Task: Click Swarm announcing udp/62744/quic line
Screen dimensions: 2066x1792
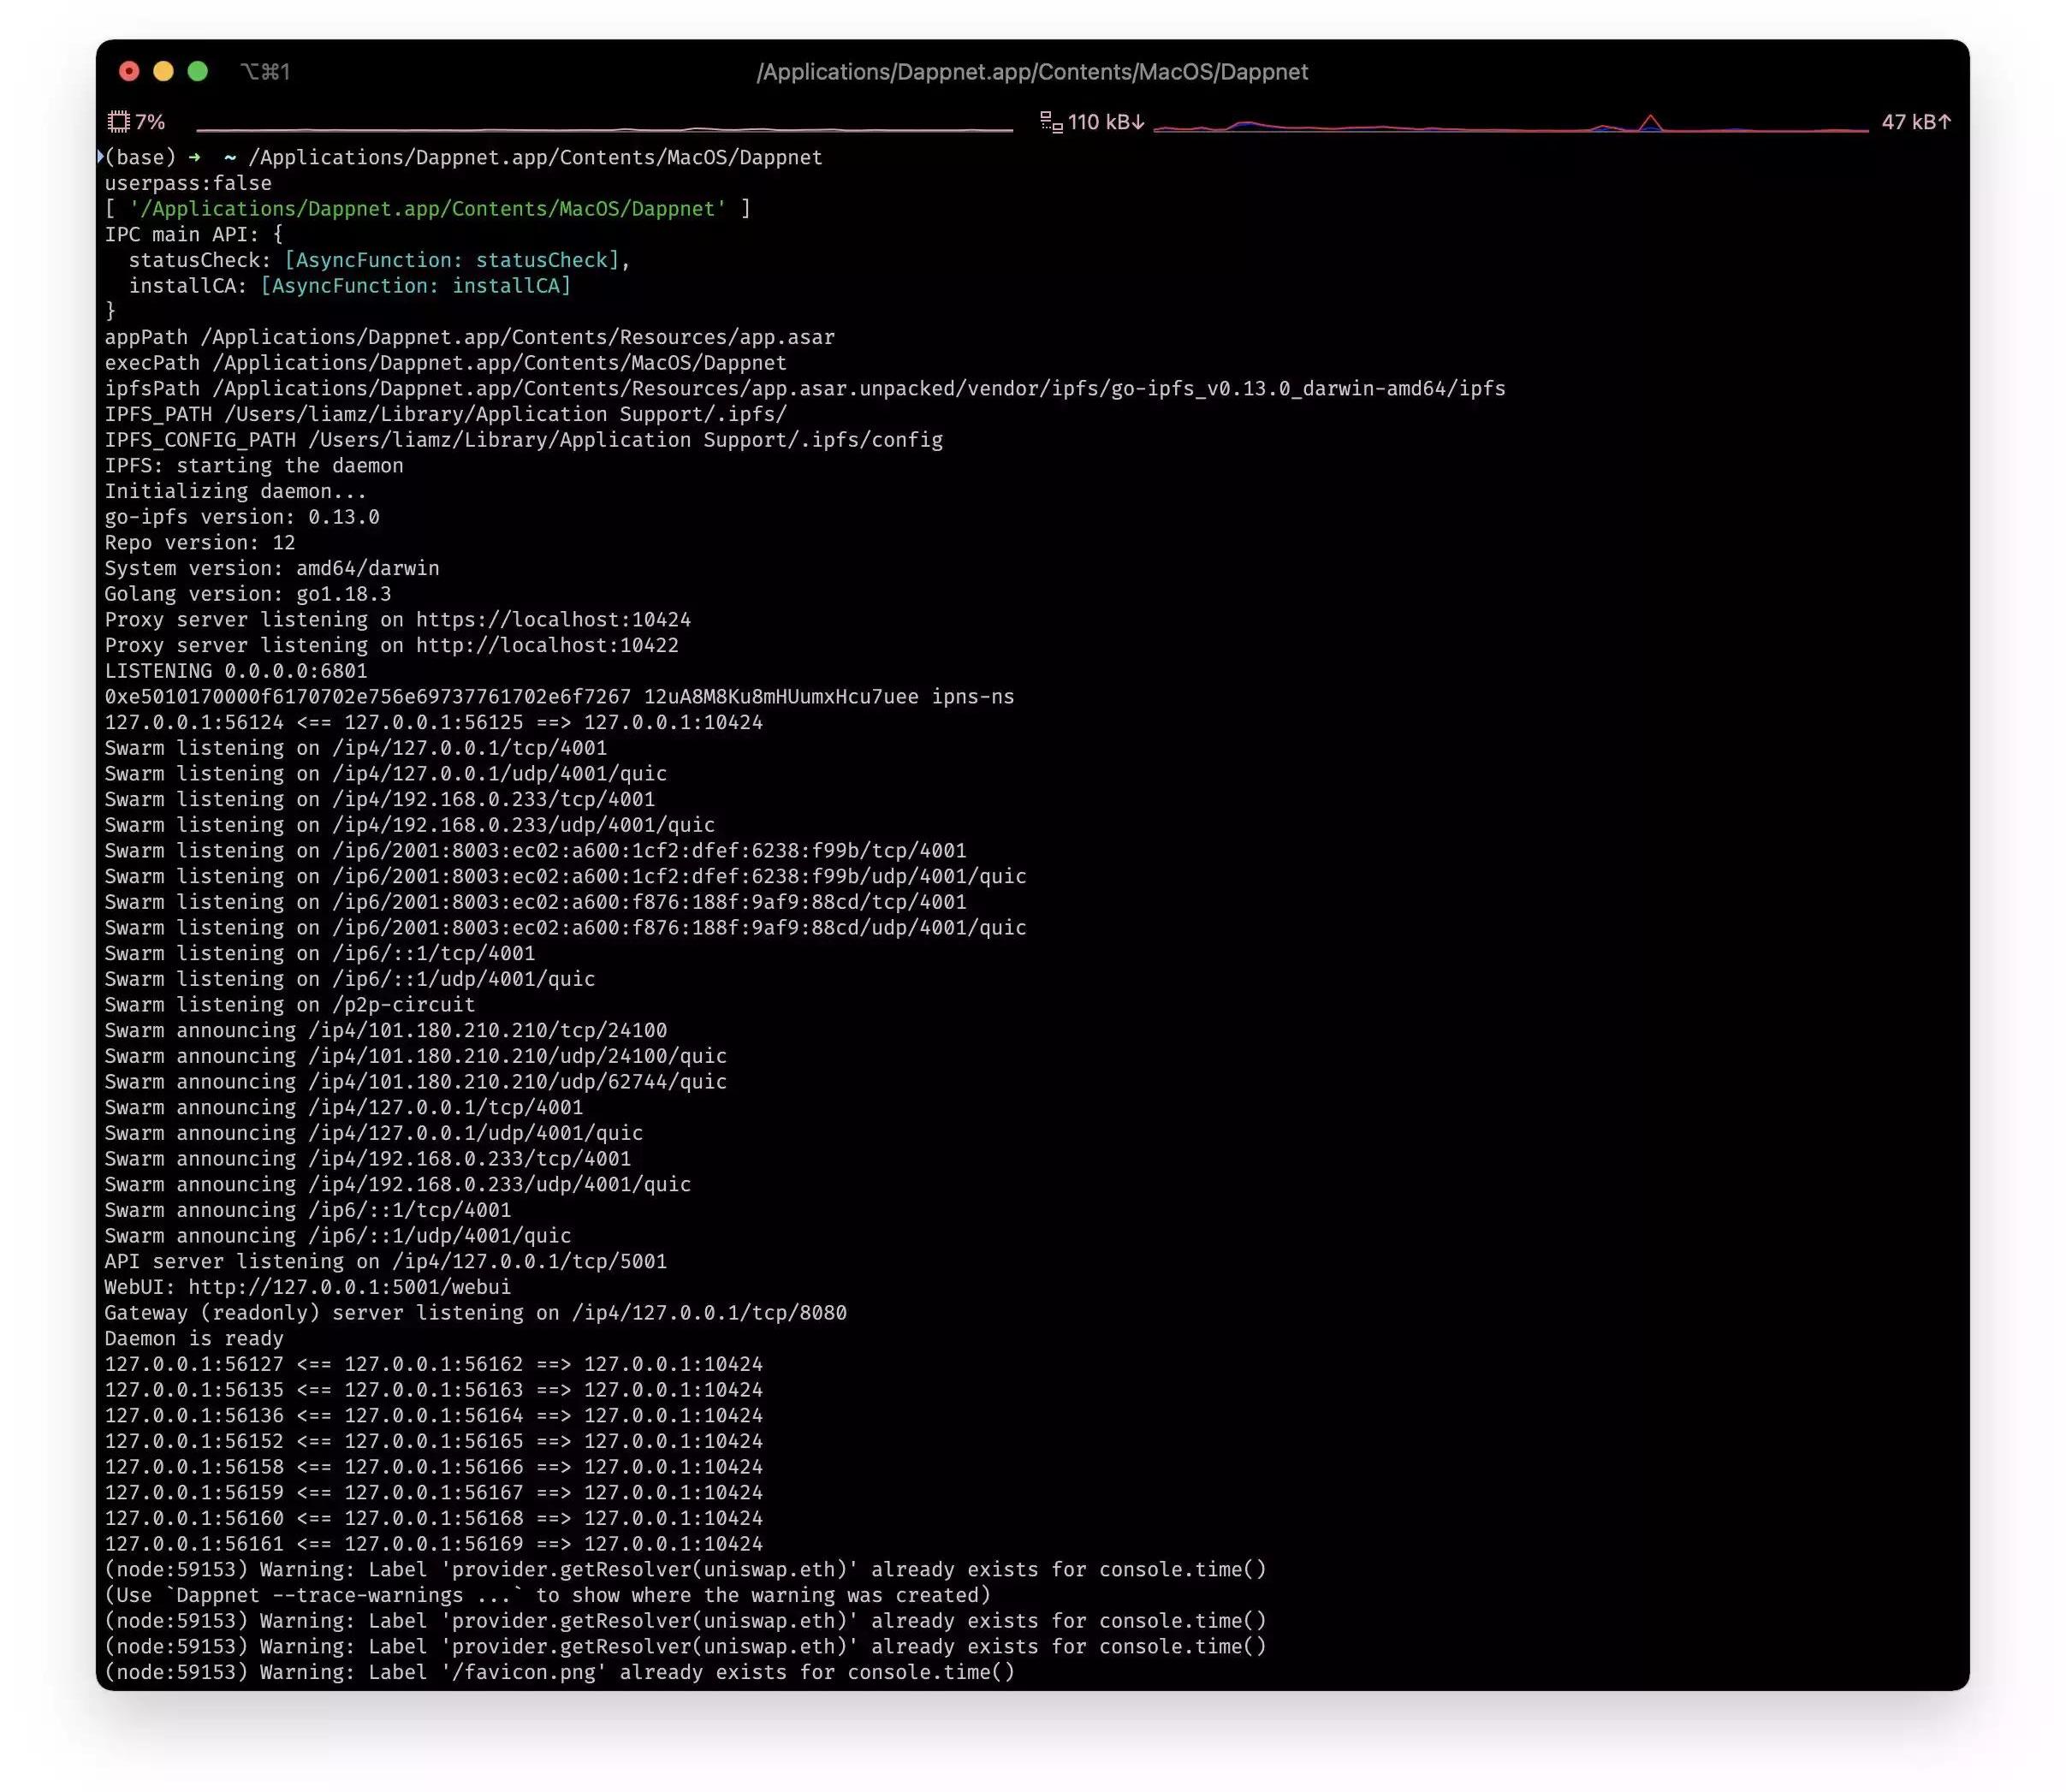Action: tap(416, 1082)
